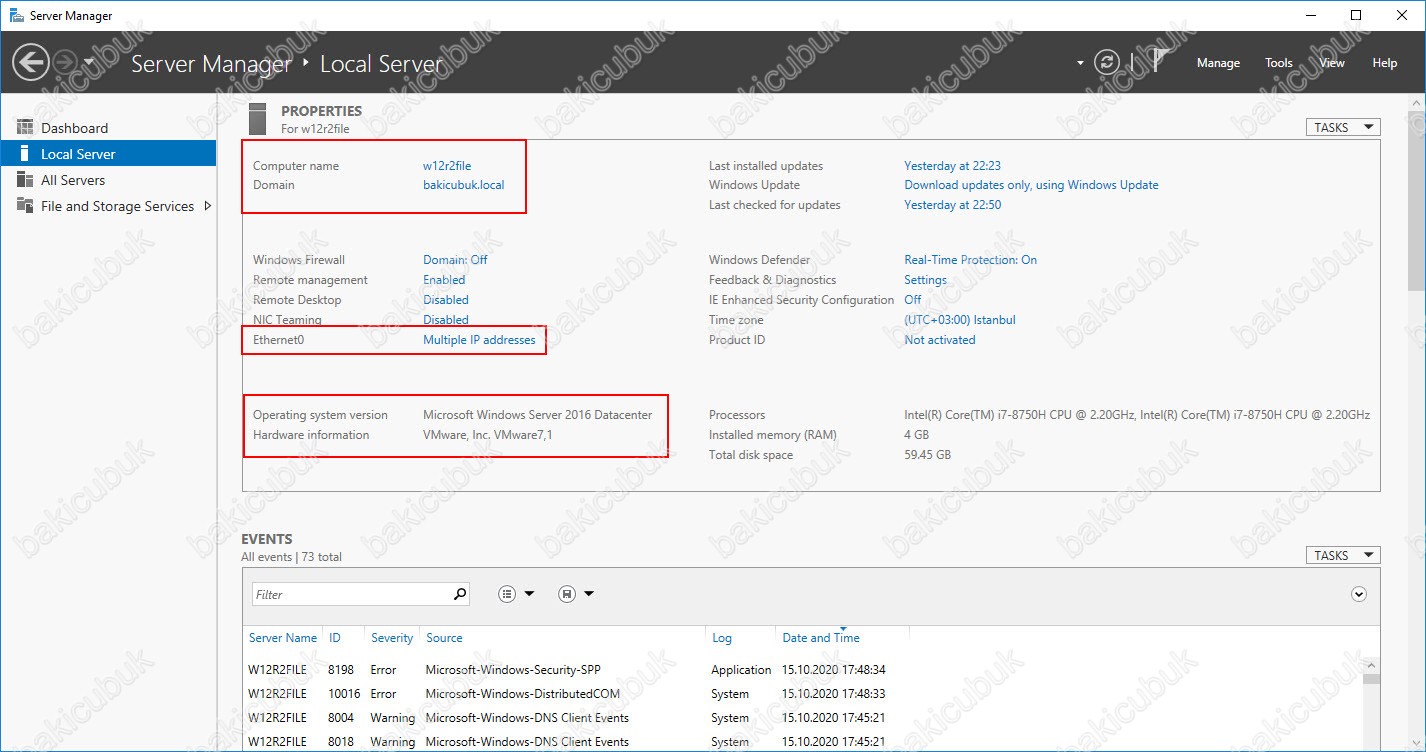
Task: Click the Microsoft Windows Server 2016 Datacenter text
Action: tap(537, 415)
